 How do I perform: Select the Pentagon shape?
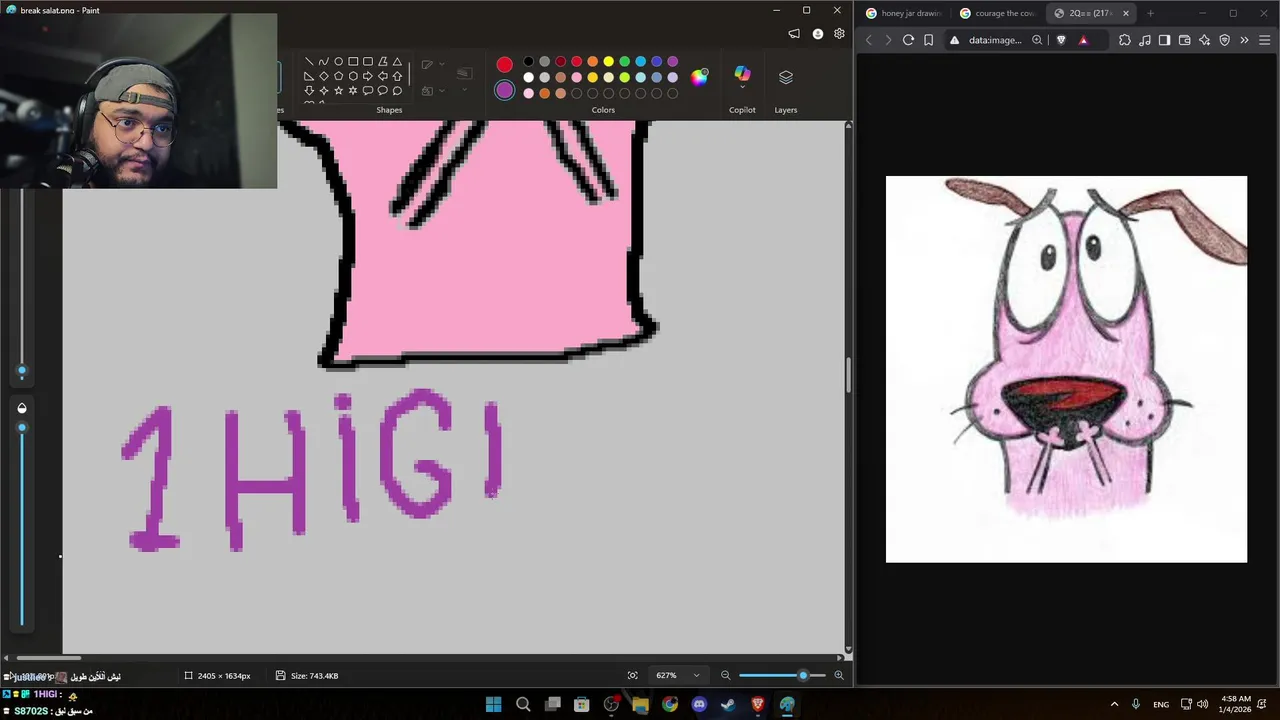coord(338,76)
